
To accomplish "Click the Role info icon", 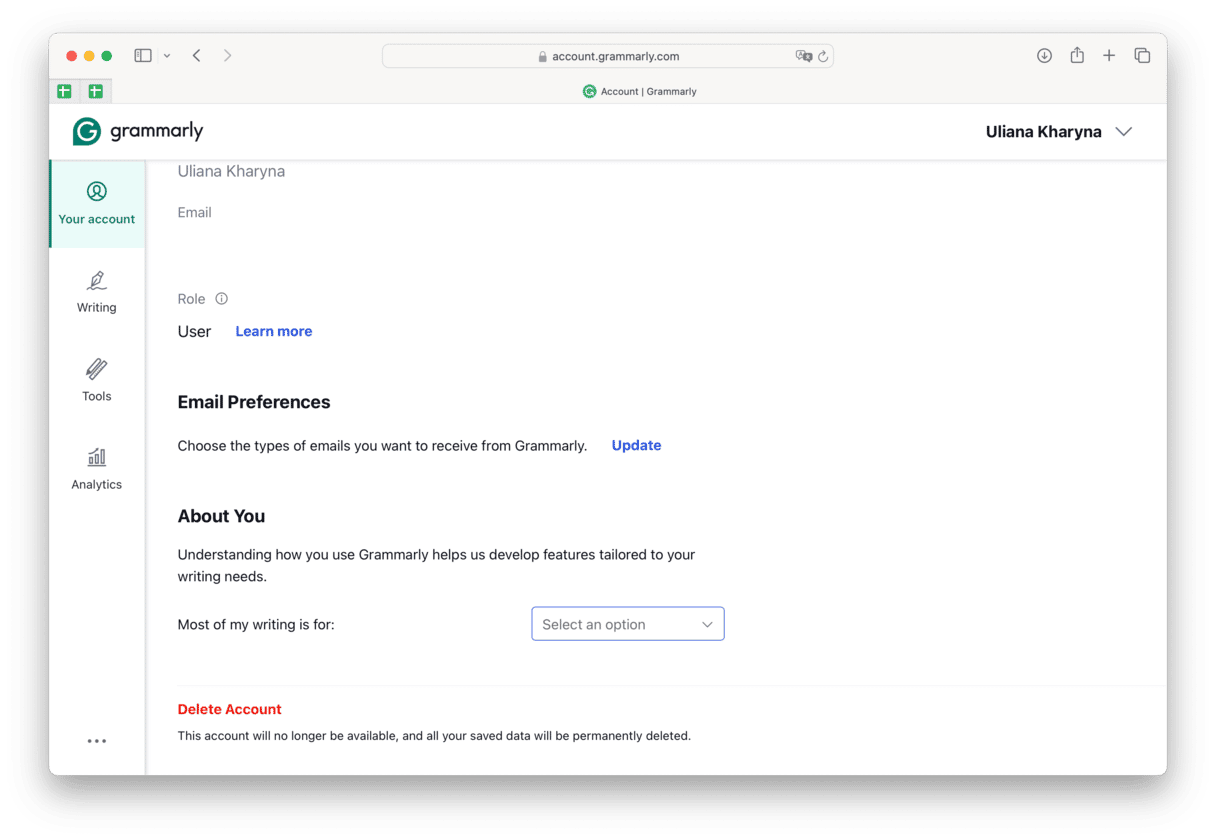I will click(222, 299).
